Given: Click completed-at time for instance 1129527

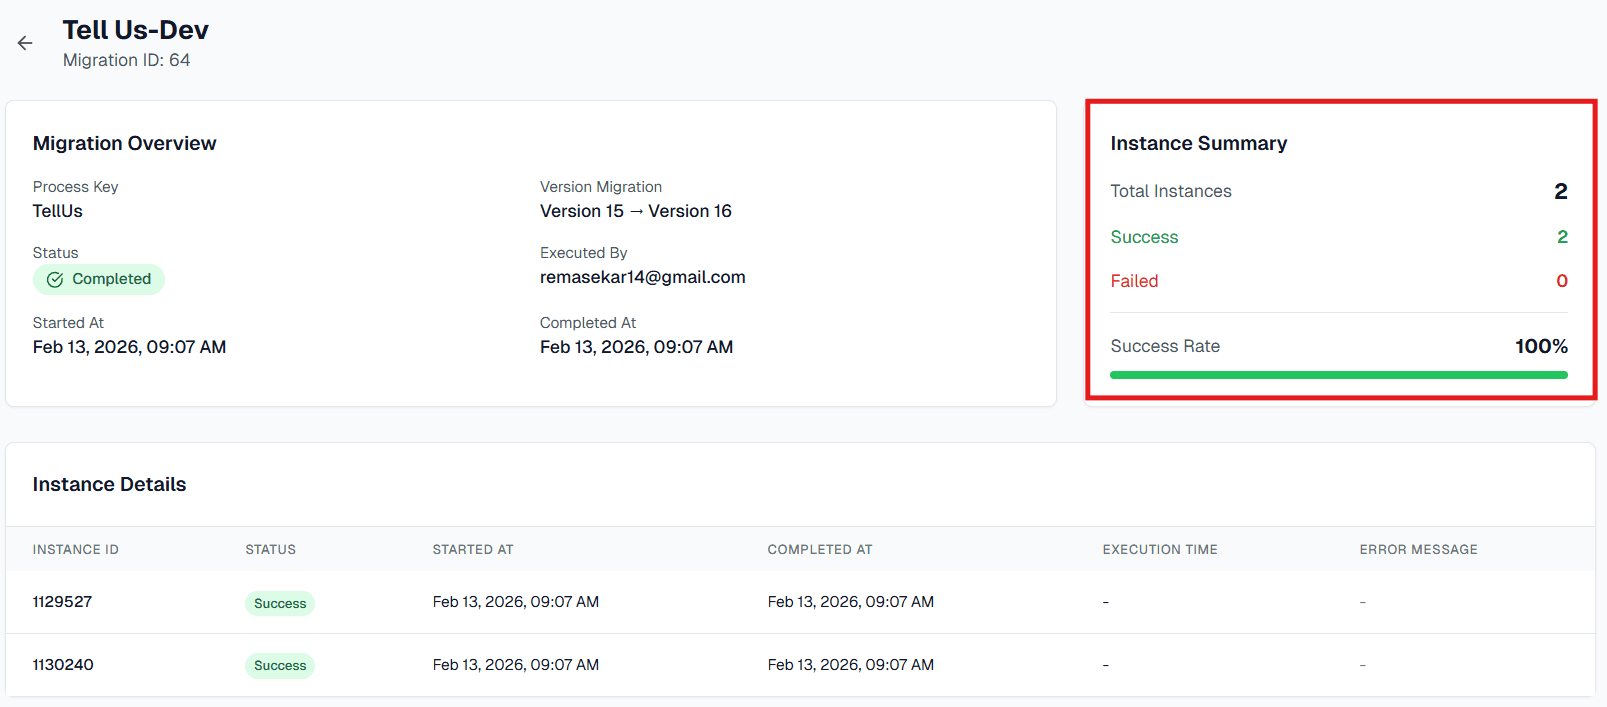Looking at the screenshot, I should click(x=851, y=602).
